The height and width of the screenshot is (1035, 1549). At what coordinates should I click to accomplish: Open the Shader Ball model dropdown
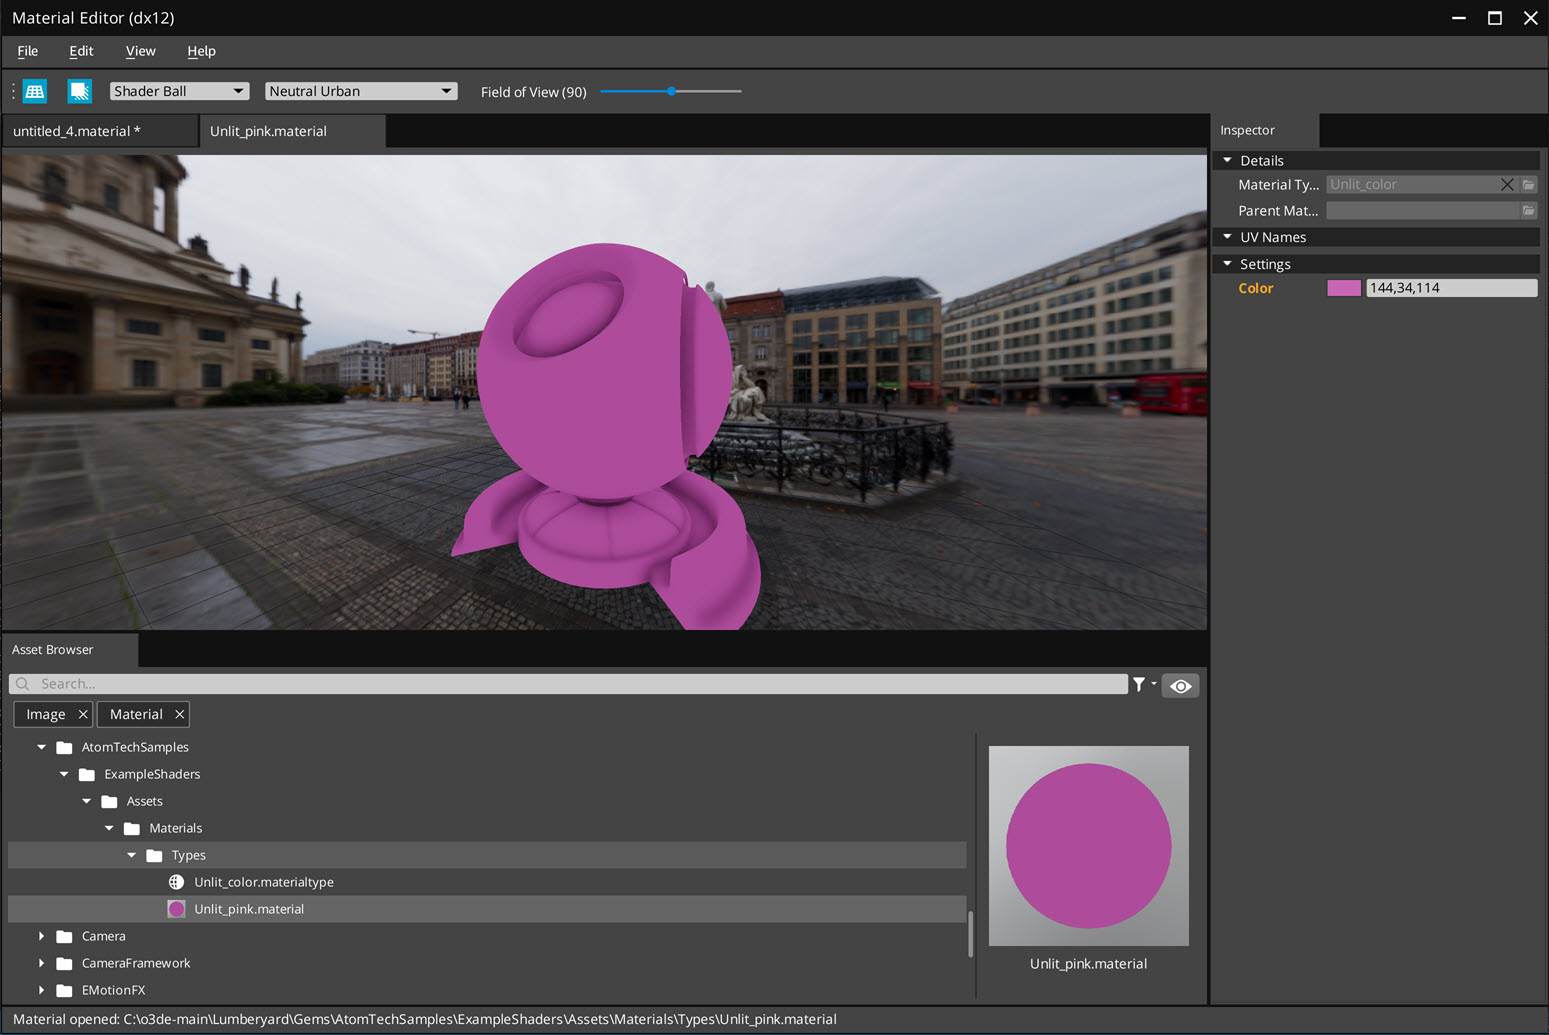(x=179, y=90)
